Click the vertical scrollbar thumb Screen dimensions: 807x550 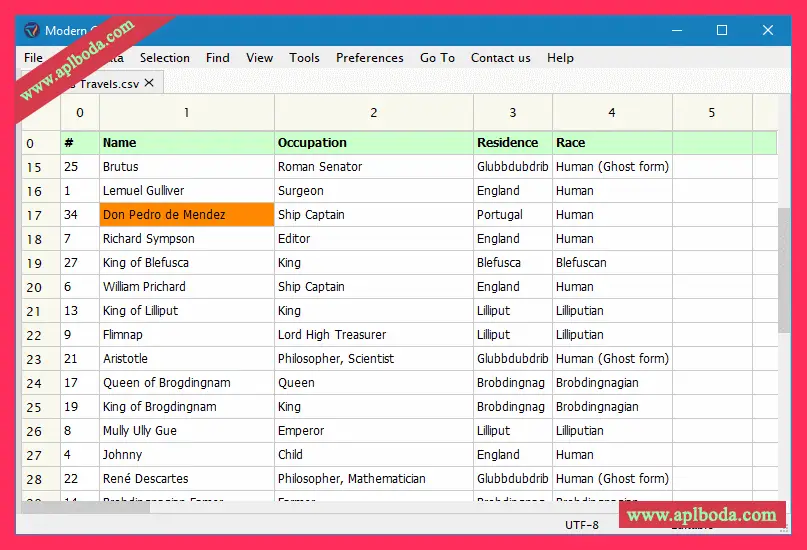pyautogui.click(x=783, y=270)
